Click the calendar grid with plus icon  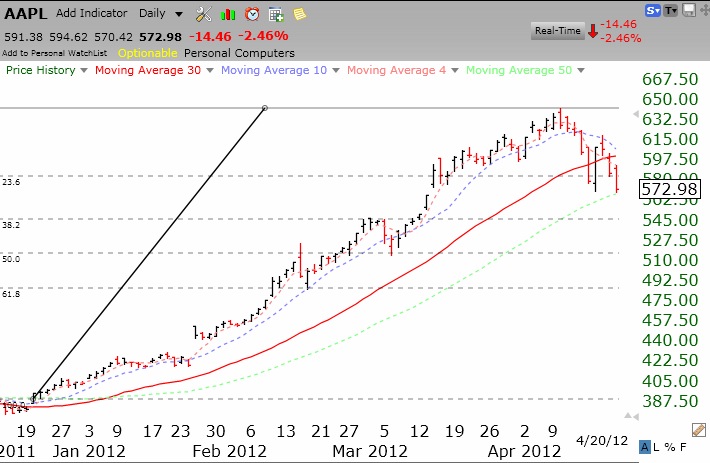coord(276,14)
